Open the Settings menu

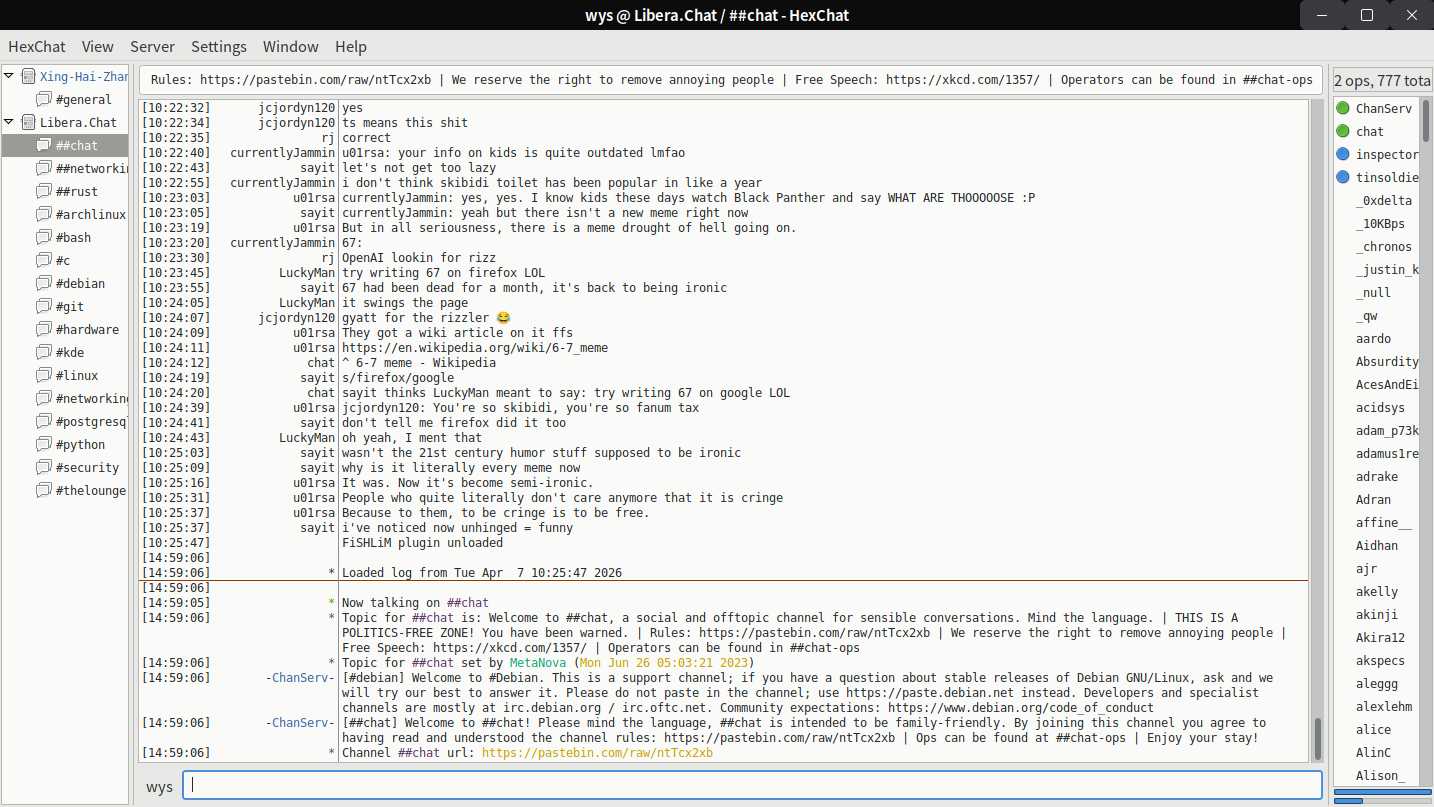[x=219, y=47]
